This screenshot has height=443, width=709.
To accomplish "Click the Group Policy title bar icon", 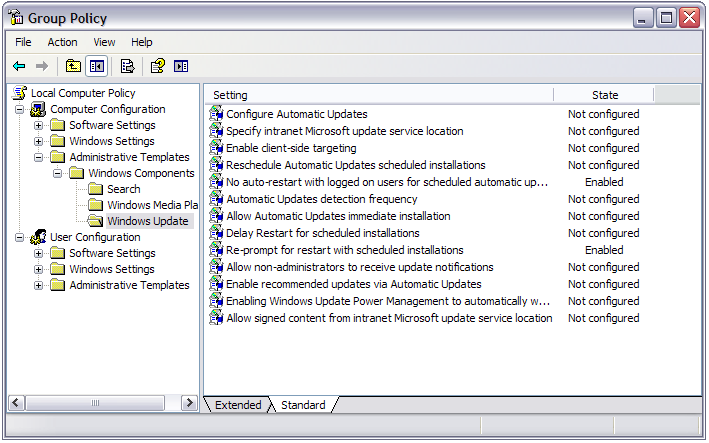I will pos(16,18).
